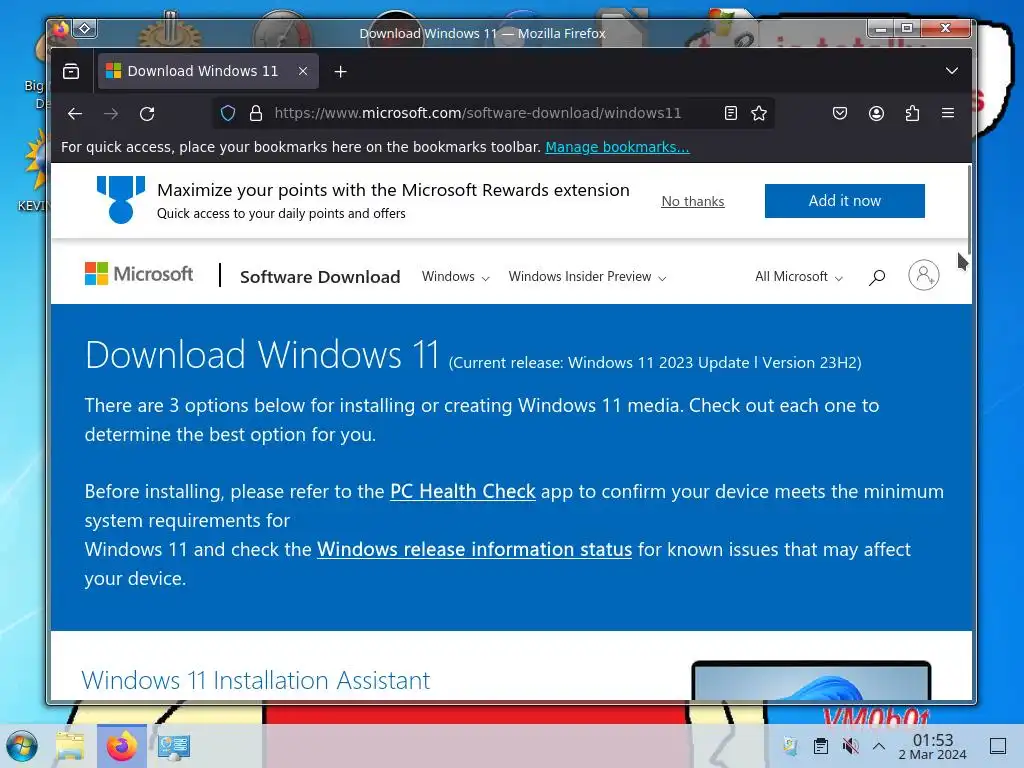Close the Download Windows 11 tab
Image resolution: width=1024 pixels, height=768 pixels.
click(x=303, y=71)
